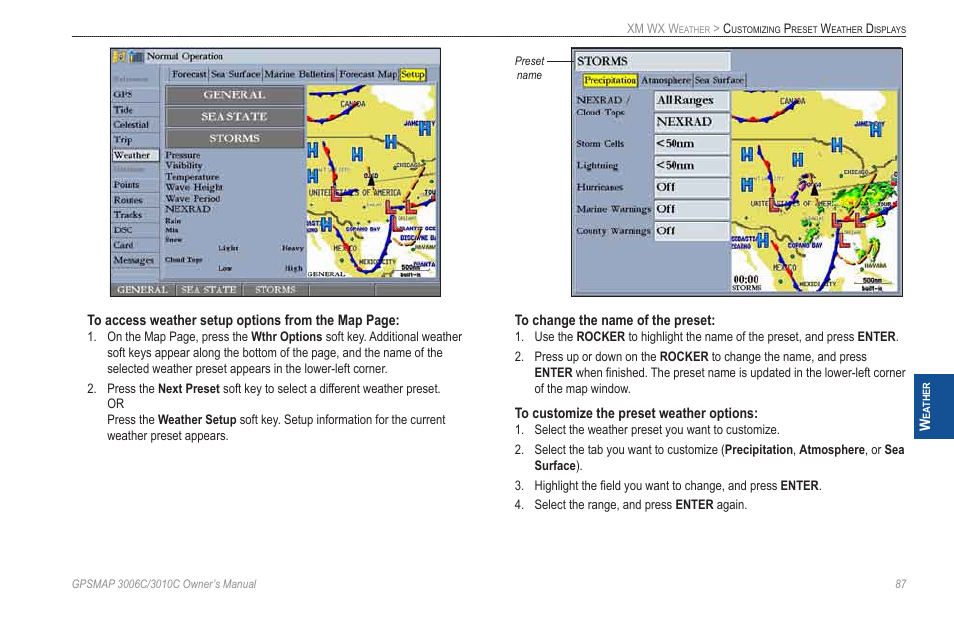This screenshot has height=621, width=954.
Task: Open the Marine Bulletins tab
Action: pyautogui.click(x=299, y=74)
